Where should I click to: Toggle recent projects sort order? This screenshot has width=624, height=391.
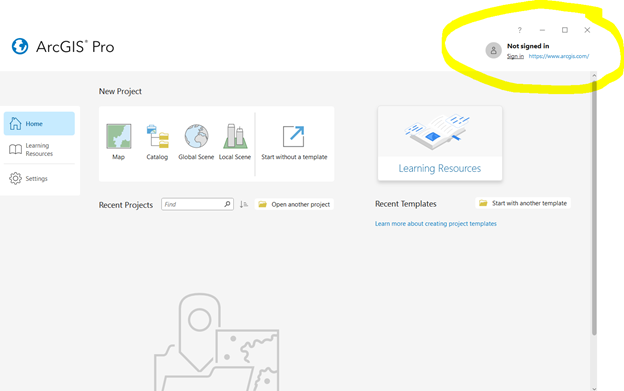pyautogui.click(x=244, y=204)
